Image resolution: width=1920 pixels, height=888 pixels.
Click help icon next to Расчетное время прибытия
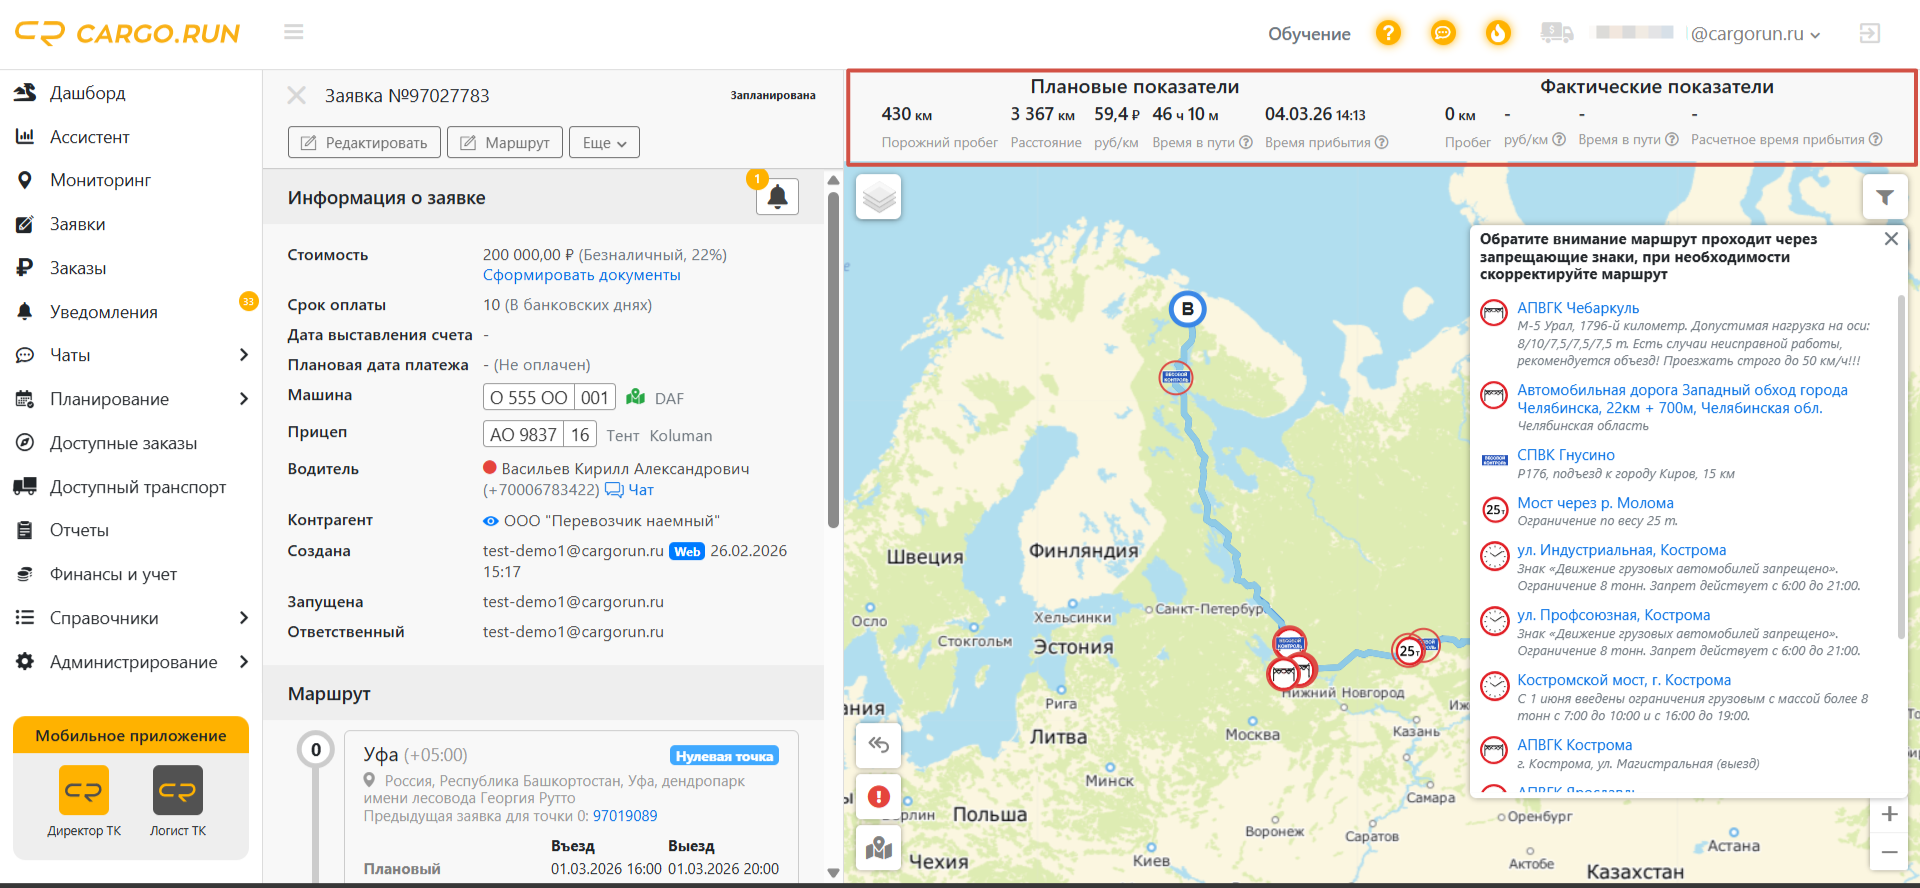click(x=1876, y=139)
